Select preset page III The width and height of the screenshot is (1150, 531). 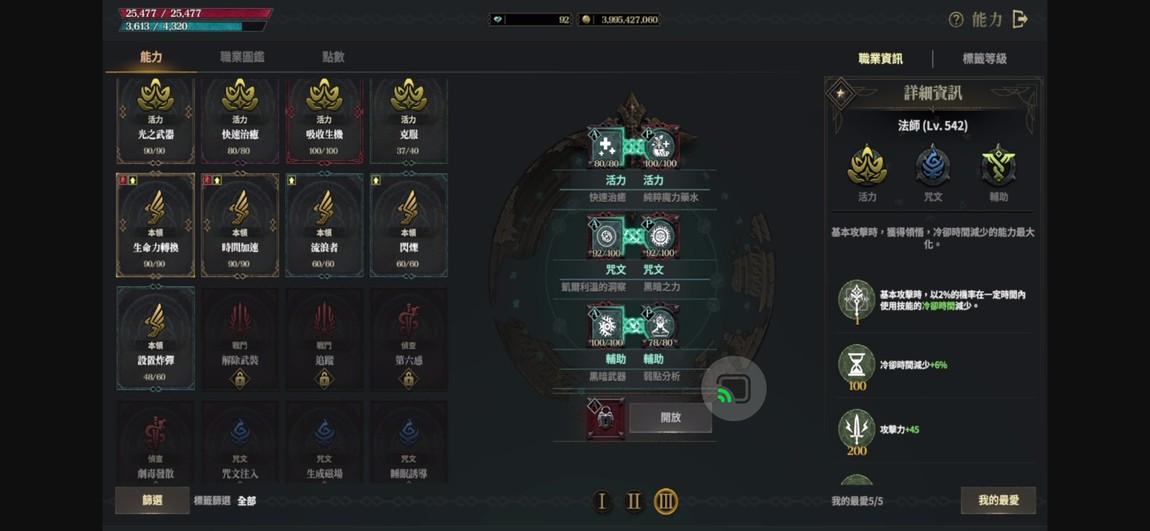[x=666, y=502]
